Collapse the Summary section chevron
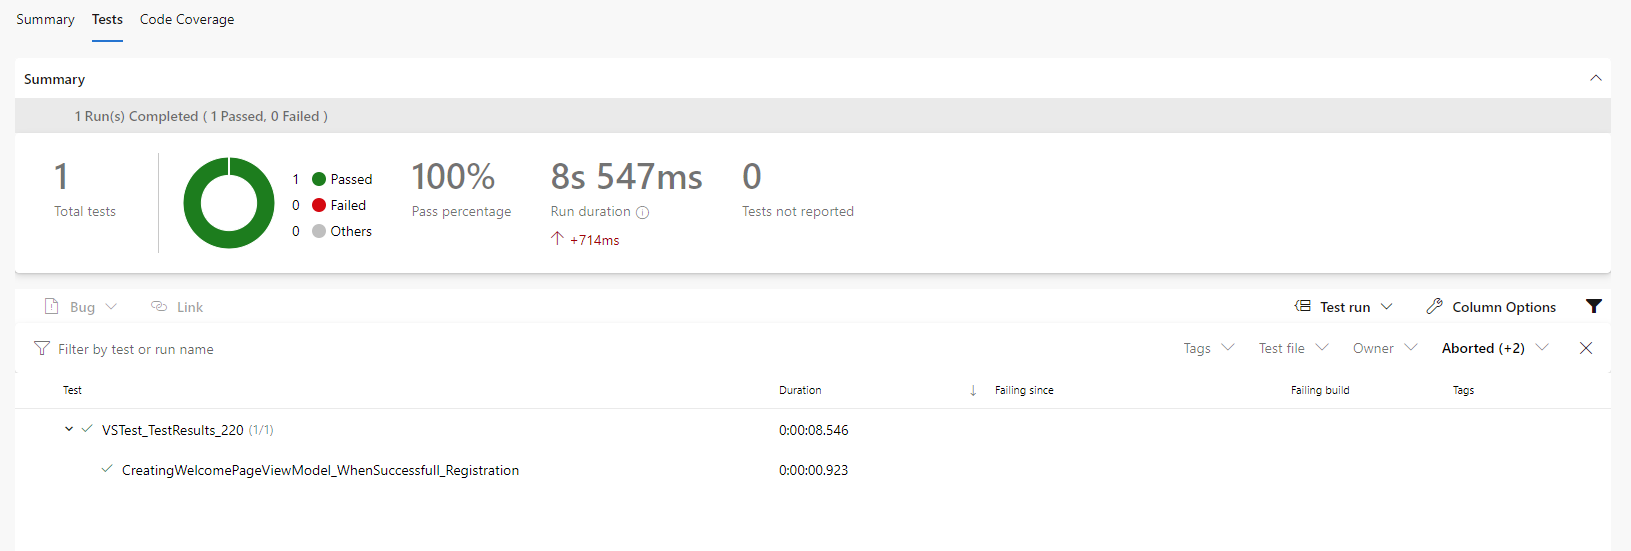The height and width of the screenshot is (551, 1631). pyautogui.click(x=1596, y=78)
